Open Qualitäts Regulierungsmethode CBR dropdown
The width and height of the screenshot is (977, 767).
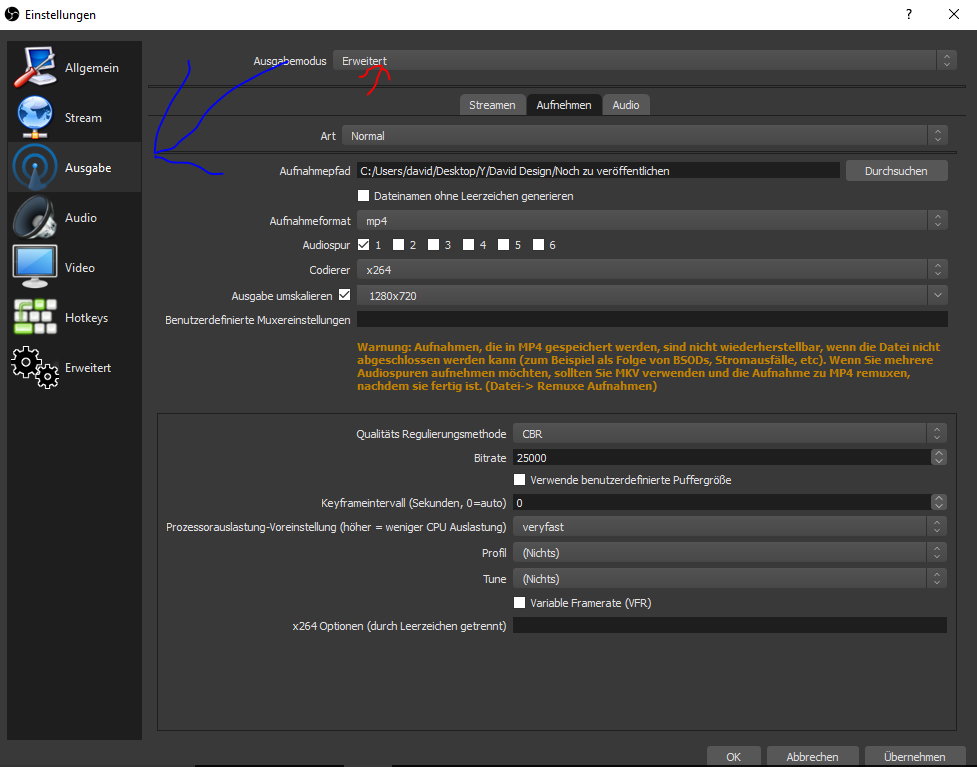click(728, 434)
